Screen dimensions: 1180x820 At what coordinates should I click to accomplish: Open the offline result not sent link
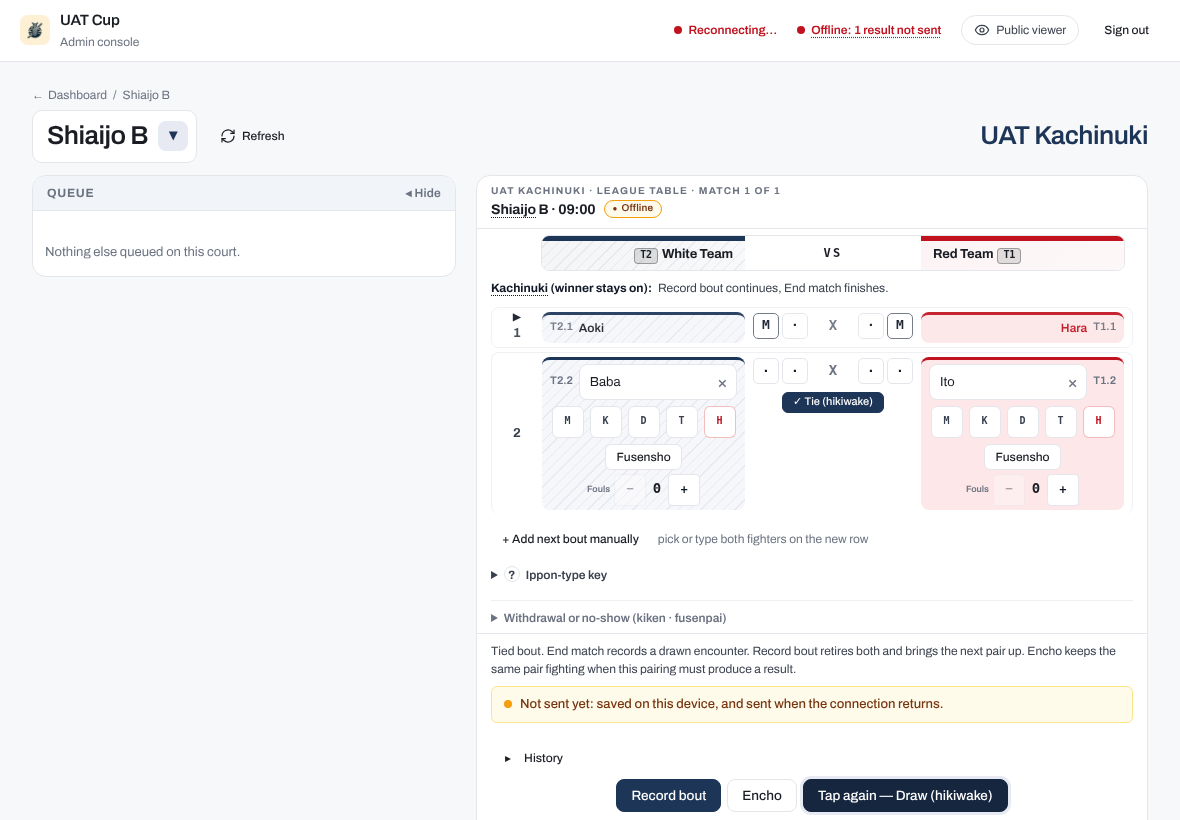876,30
